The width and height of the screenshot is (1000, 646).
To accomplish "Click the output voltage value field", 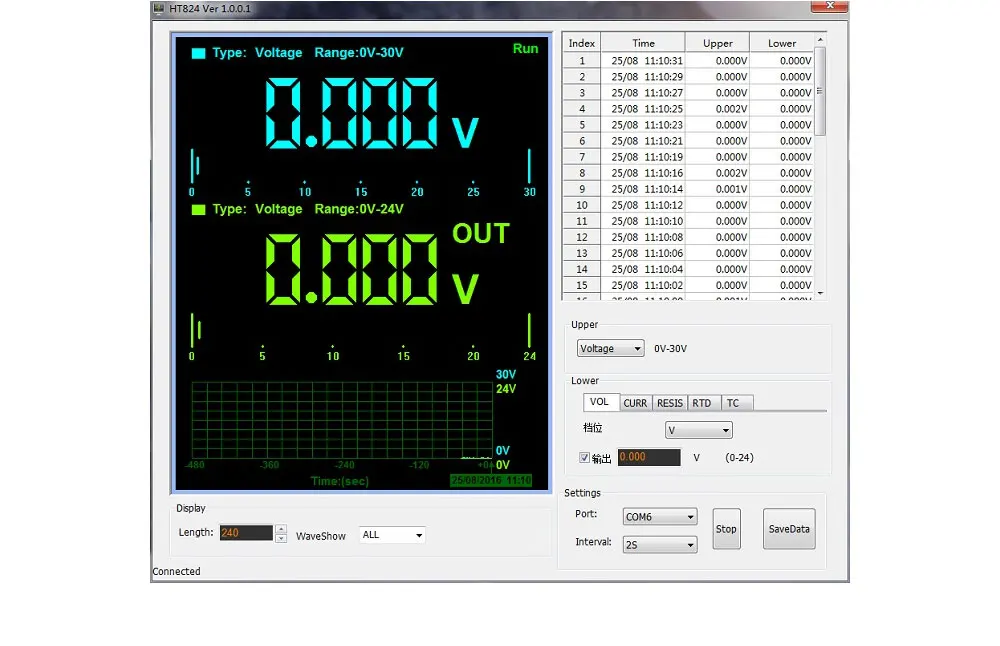I will point(649,457).
